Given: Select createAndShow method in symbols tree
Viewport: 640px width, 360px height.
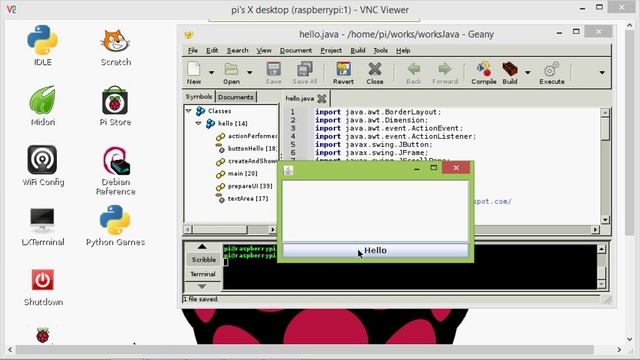Looking at the screenshot, I should (247, 161).
